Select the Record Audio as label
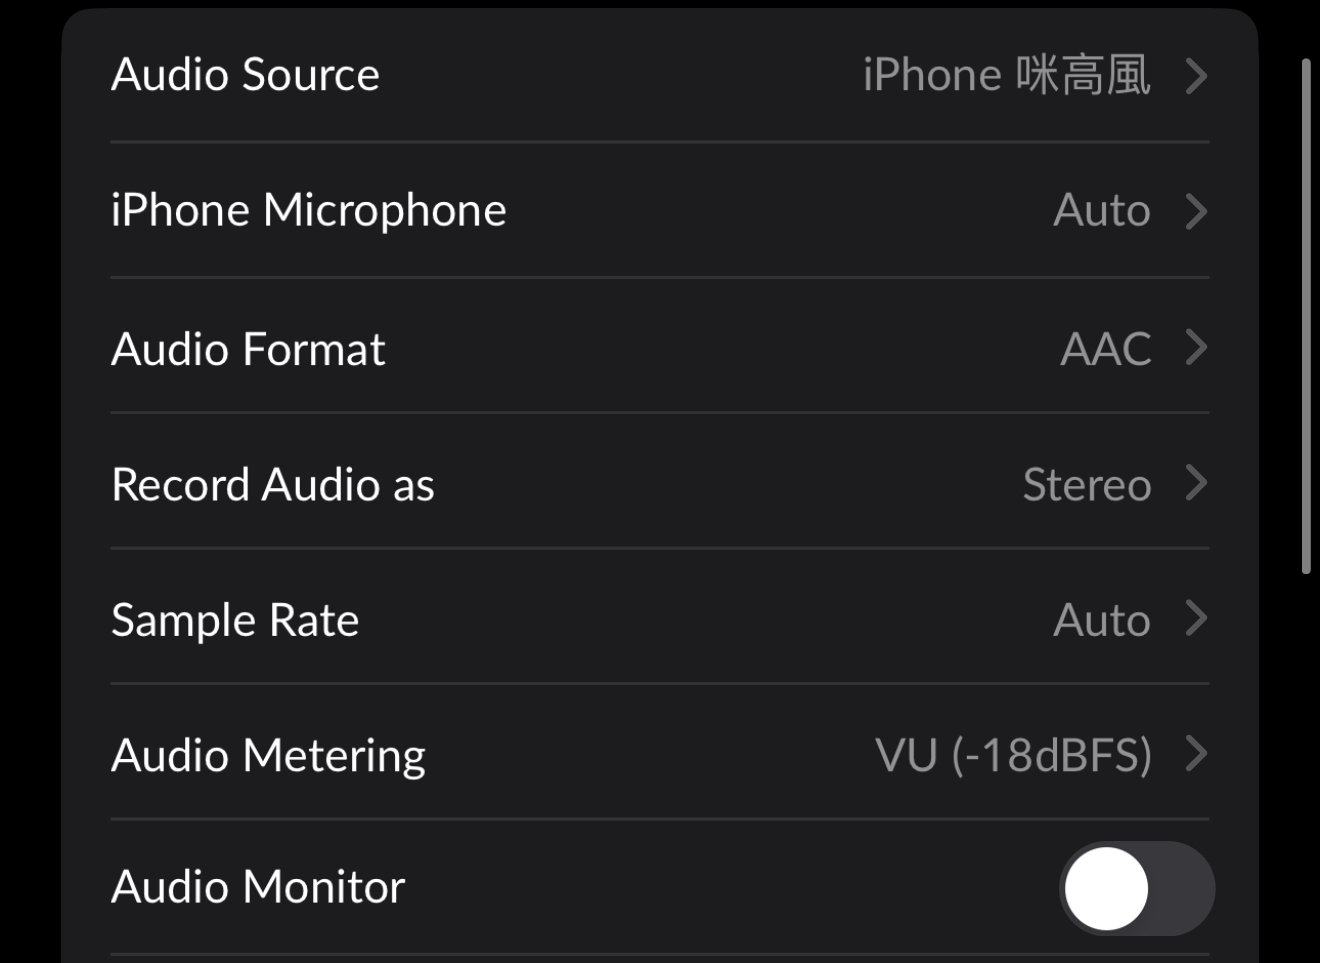This screenshot has width=1320, height=963. [x=273, y=485]
